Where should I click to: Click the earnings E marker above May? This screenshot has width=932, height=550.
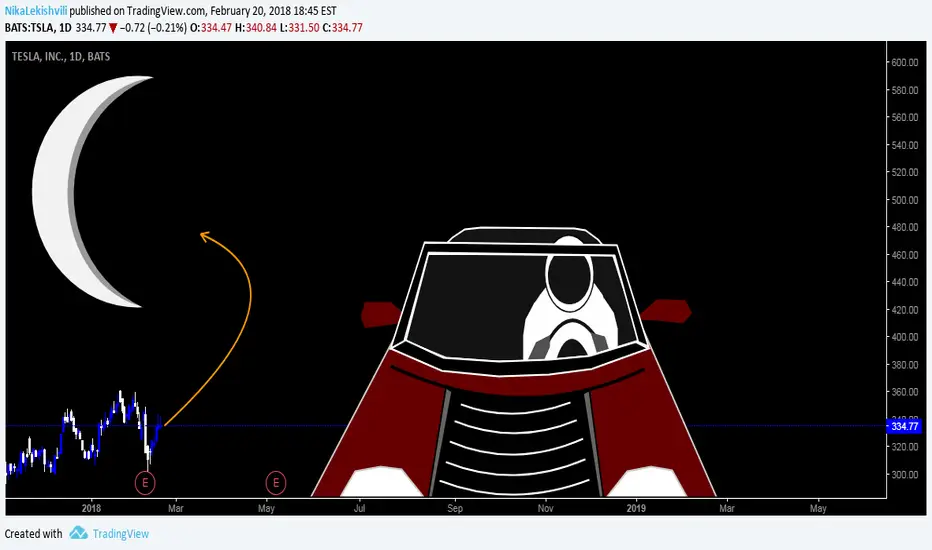point(276,483)
